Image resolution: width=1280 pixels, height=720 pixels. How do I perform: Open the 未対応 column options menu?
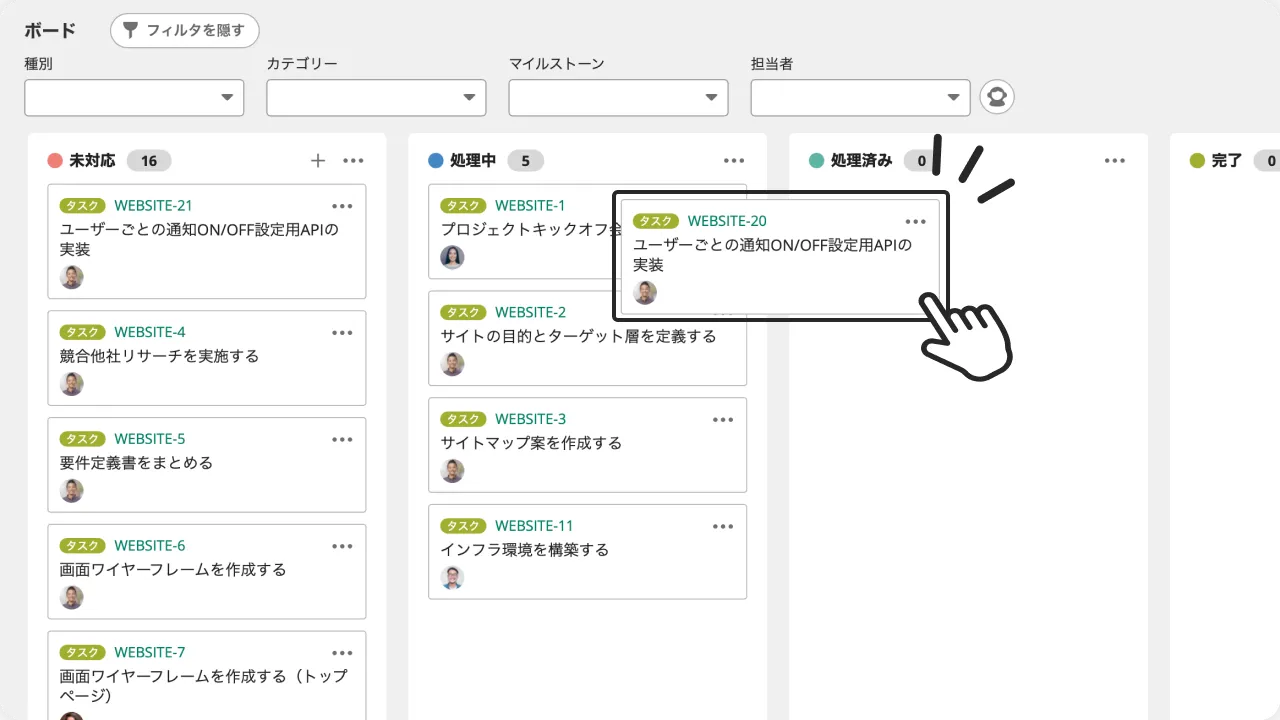click(353, 160)
